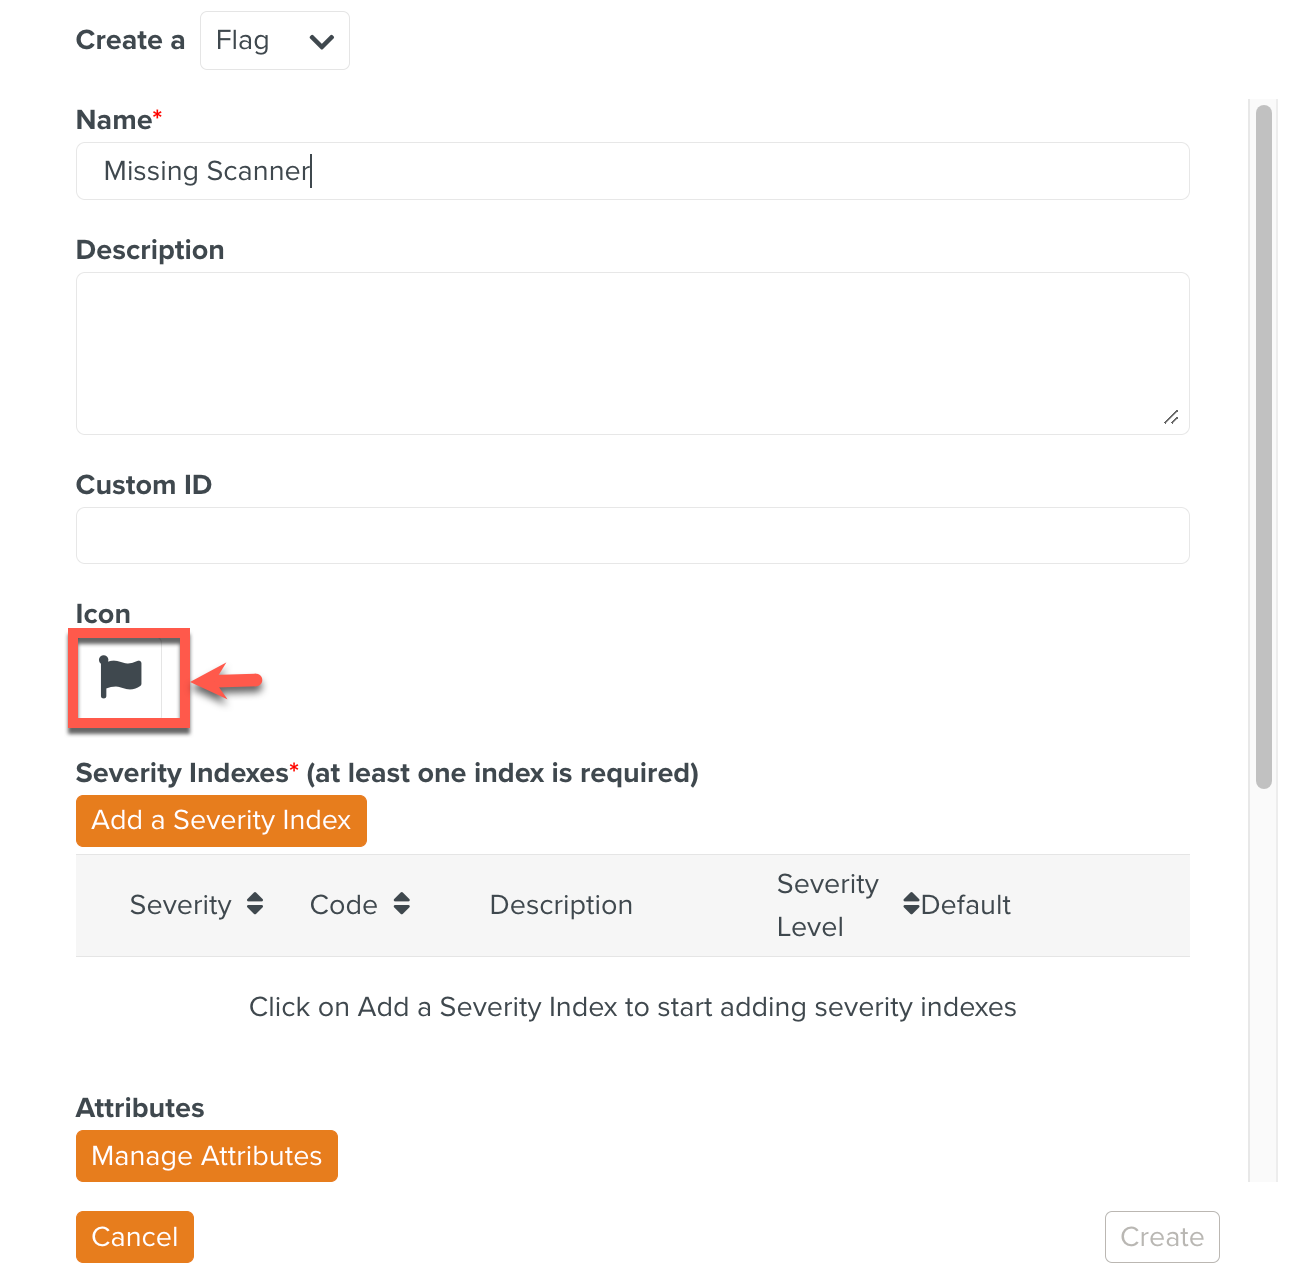Grab the Description box resize handle
Image resolution: width=1292 pixels, height=1284 pixels.
[x=1171, y=417]
